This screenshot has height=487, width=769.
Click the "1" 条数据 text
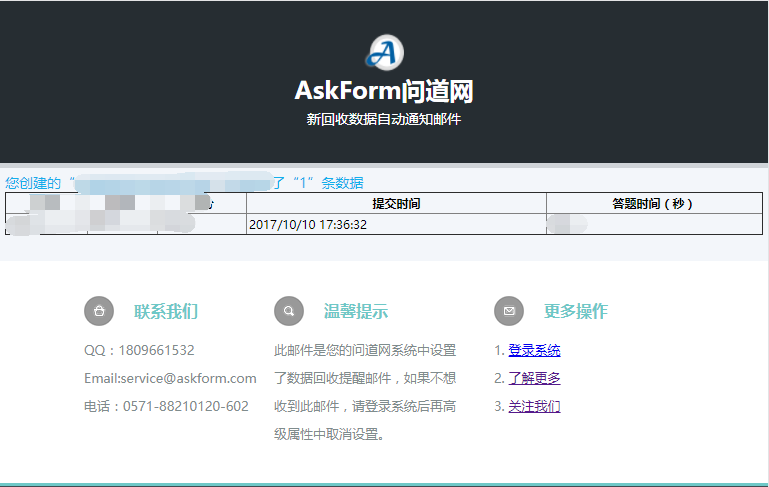(329, 183)
